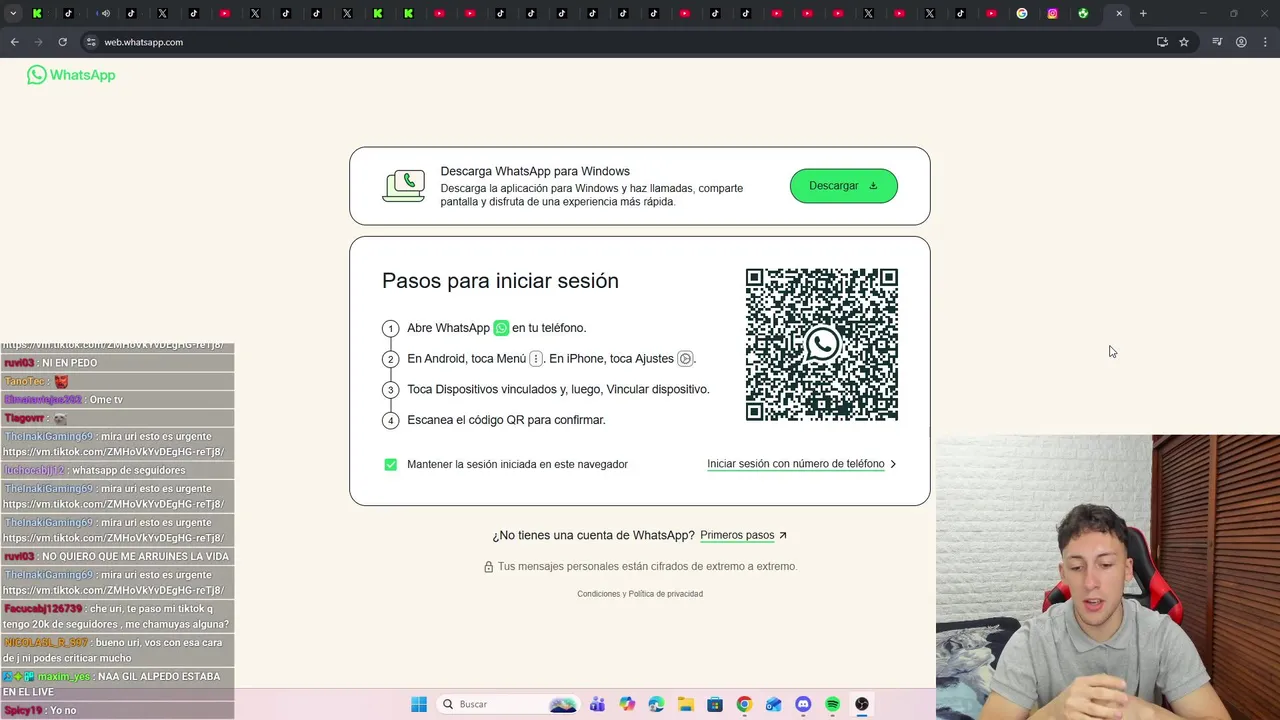Click Toca Dispositivos vinculados step text
Viewport: 1280px width, 720px height.
point(558,389)
